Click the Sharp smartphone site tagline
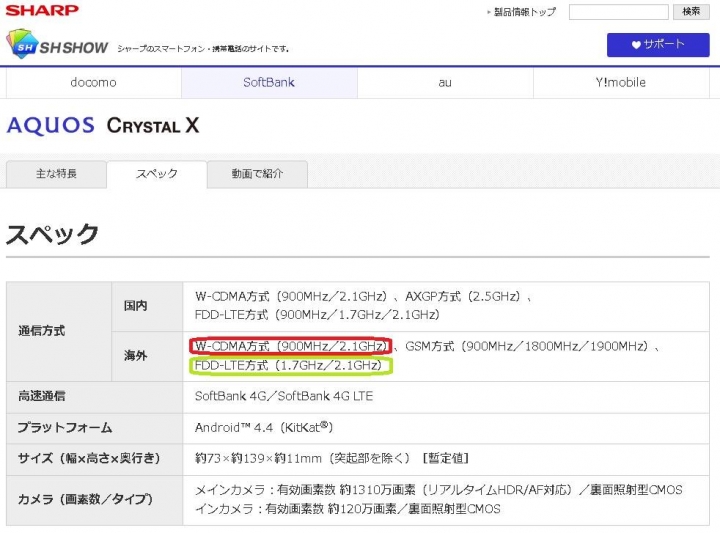 coord(203,49)
